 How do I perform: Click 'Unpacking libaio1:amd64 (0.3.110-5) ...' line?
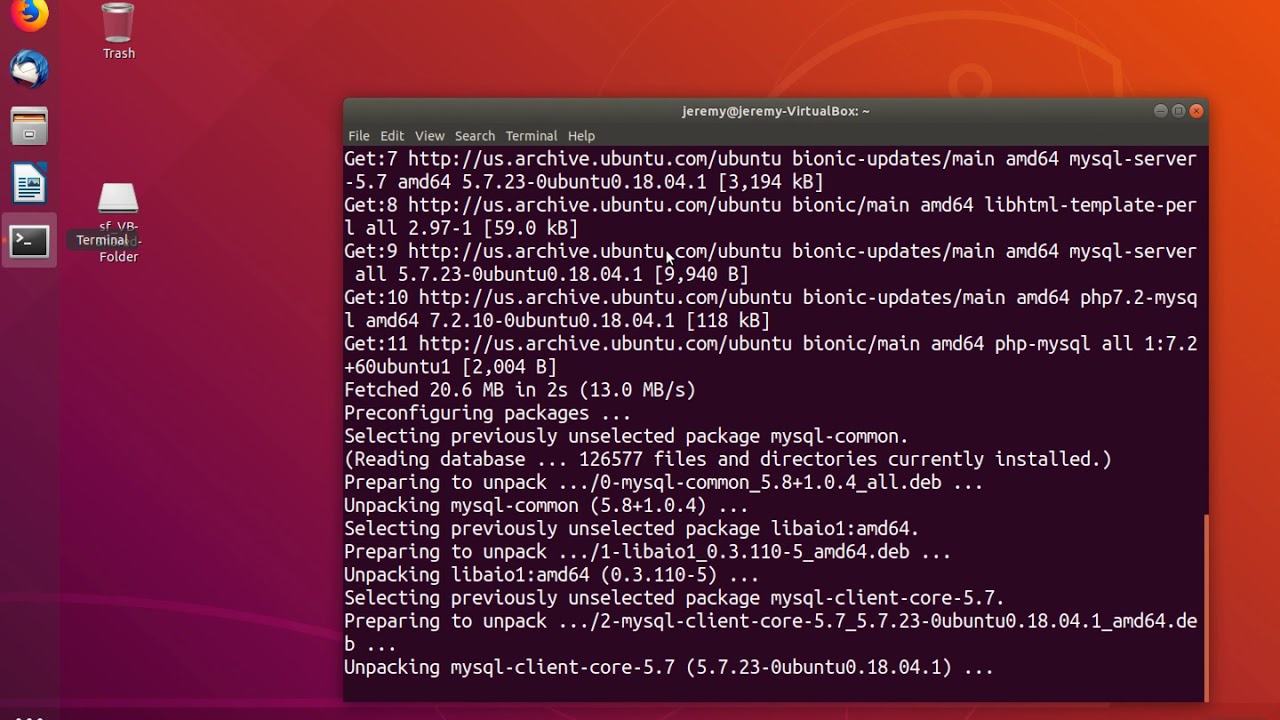[552, 574]
